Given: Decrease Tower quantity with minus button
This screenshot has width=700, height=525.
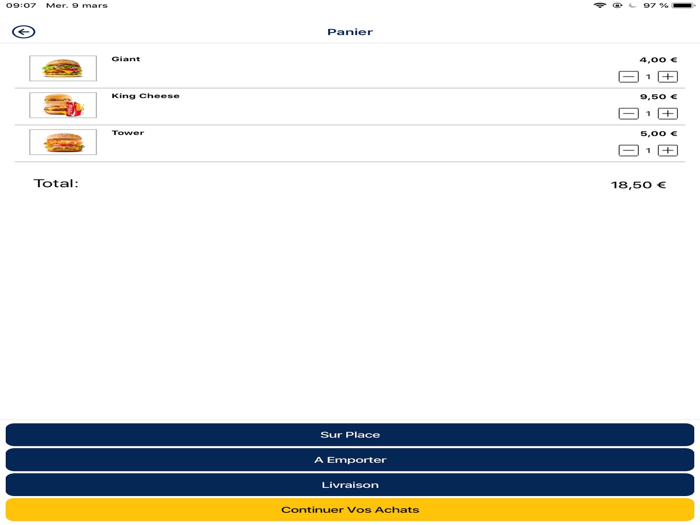Looking at the screenshot, I should pyautogui.click(x=628, y=150).
